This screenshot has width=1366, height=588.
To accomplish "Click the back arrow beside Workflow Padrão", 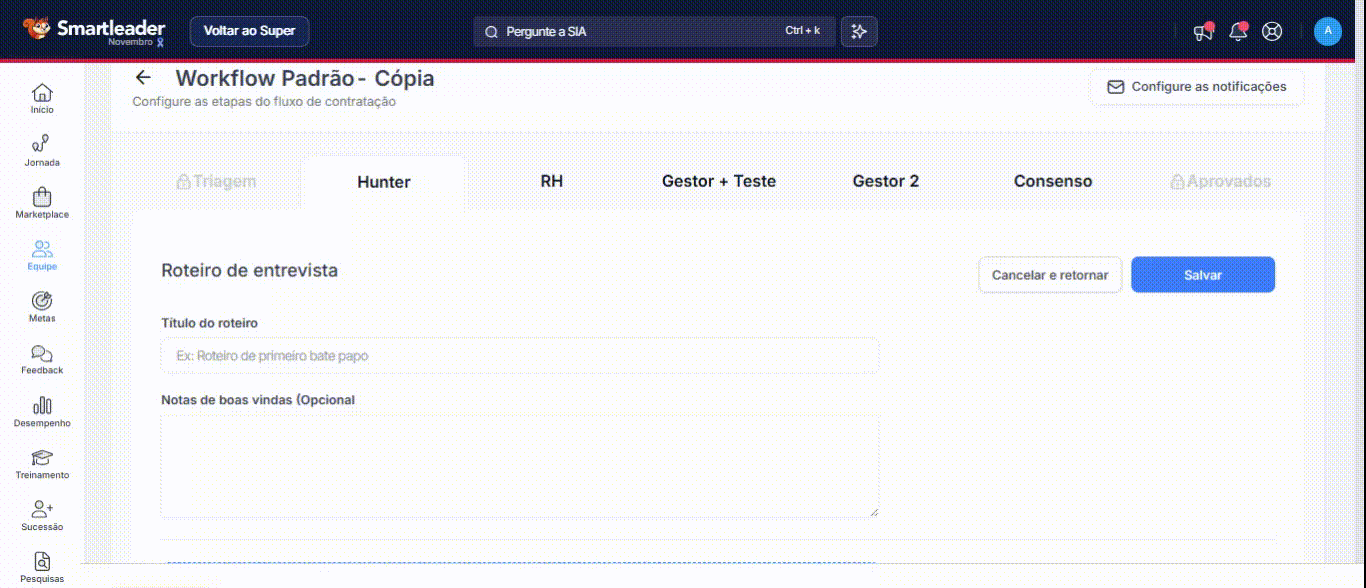I will tap(143, 78).
